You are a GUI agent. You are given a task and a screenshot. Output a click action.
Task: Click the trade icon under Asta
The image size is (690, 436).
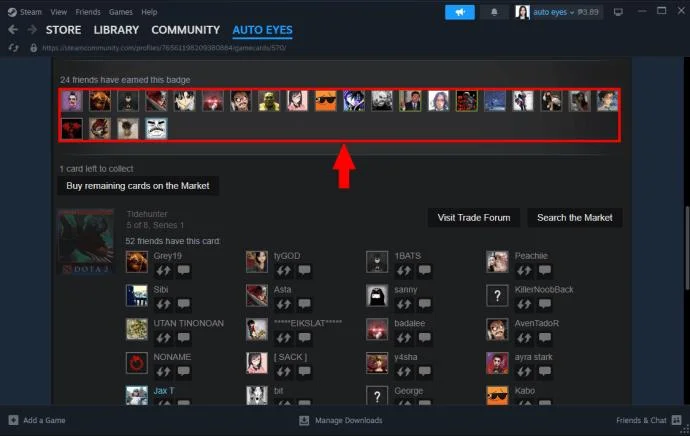(x=284, y=304)
